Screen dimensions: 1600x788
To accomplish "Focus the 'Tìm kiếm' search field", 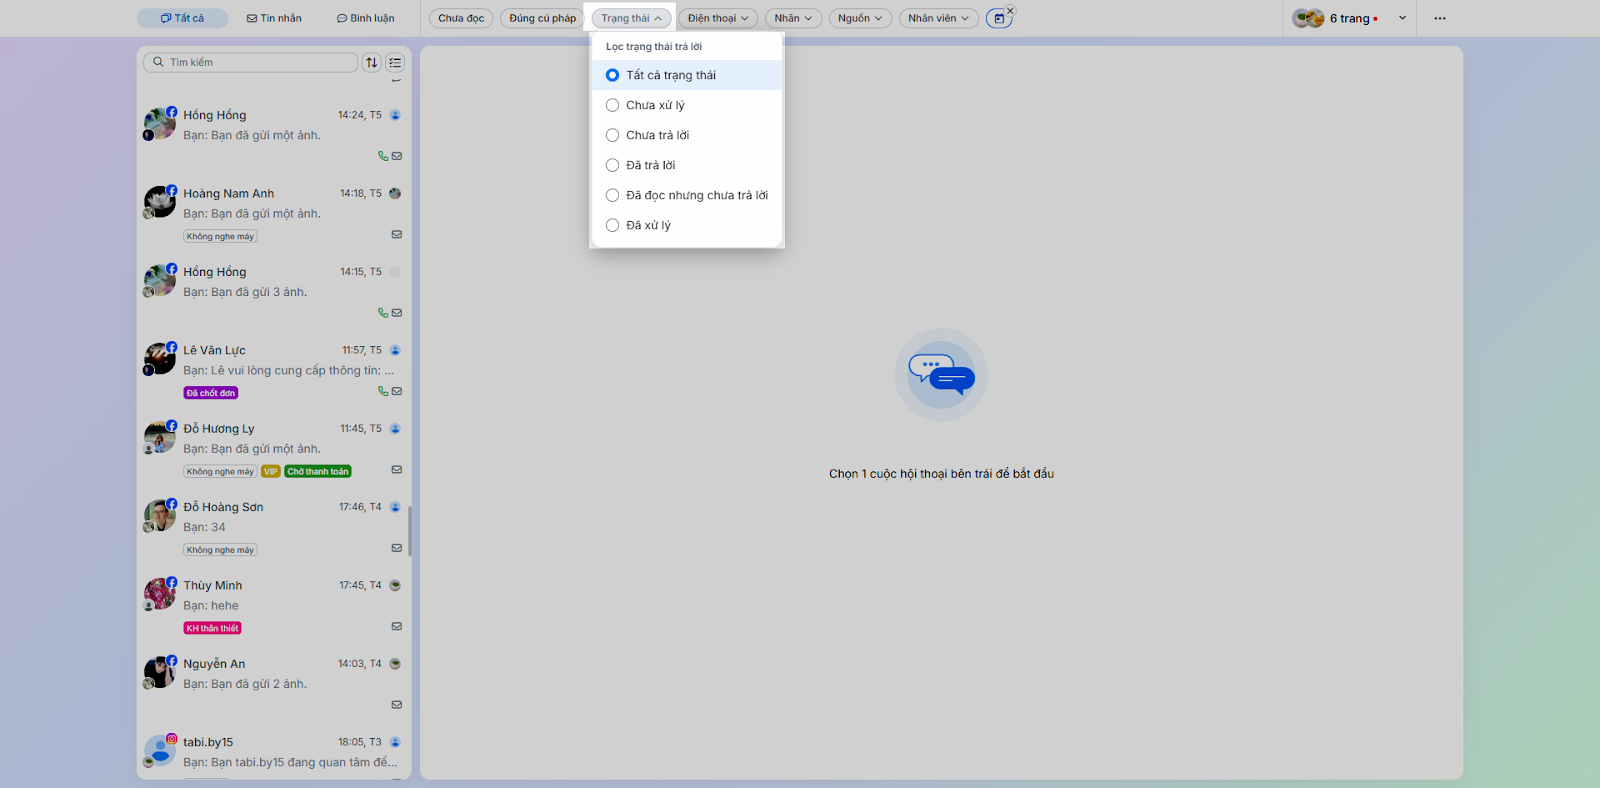I will [251, 62].
